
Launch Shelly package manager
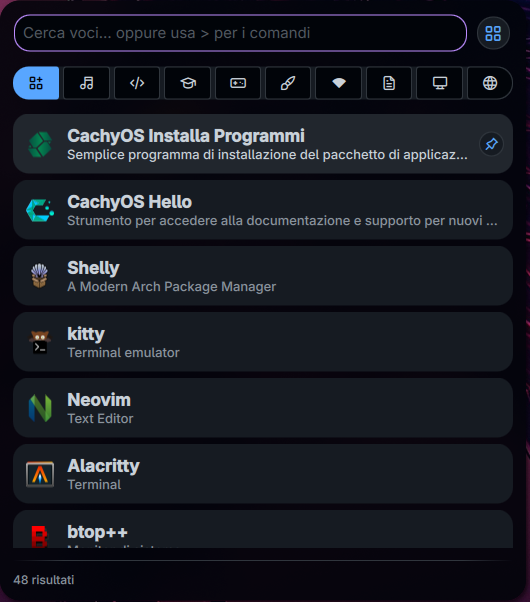point(263,276)
